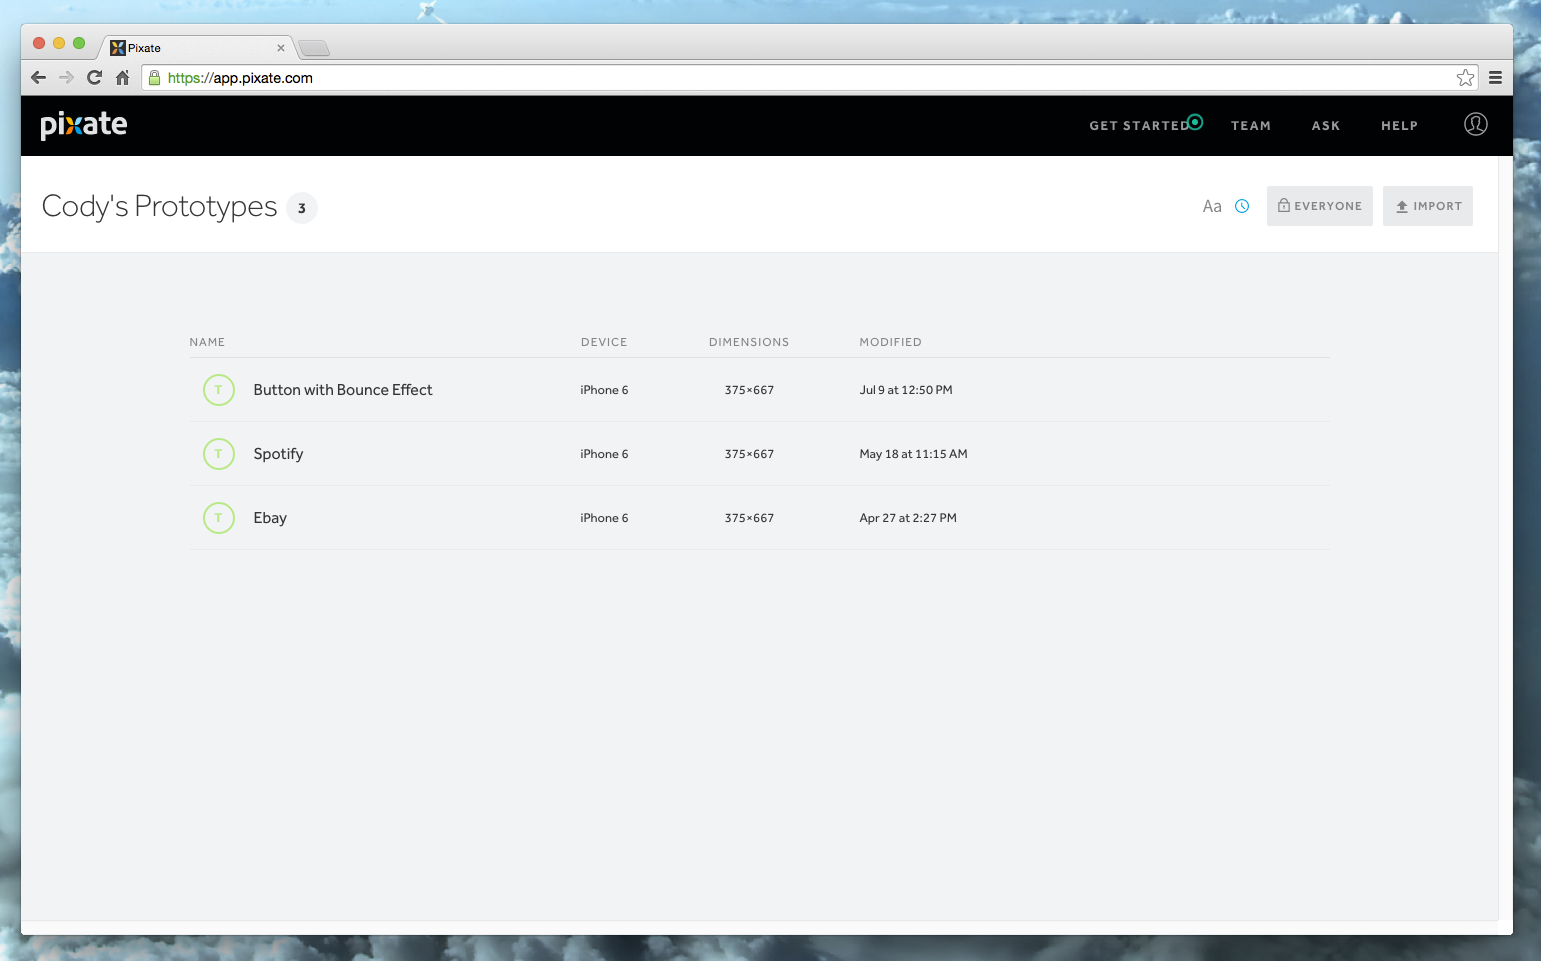
Task: Open the Spotify prototype
Action: point(278,454)
